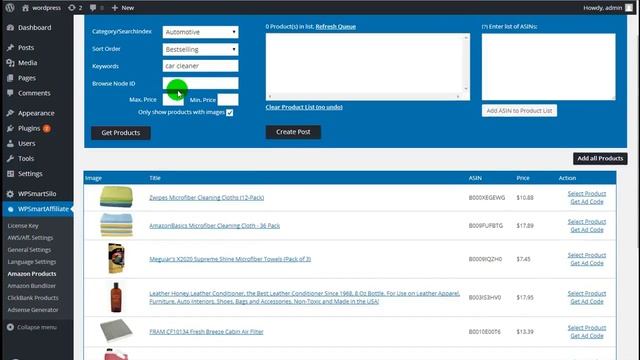Image resolution: width=640 pixels, height=360 pixels.
Task: Click the Collapse menu arrow icon
Action: click(10, 327)
